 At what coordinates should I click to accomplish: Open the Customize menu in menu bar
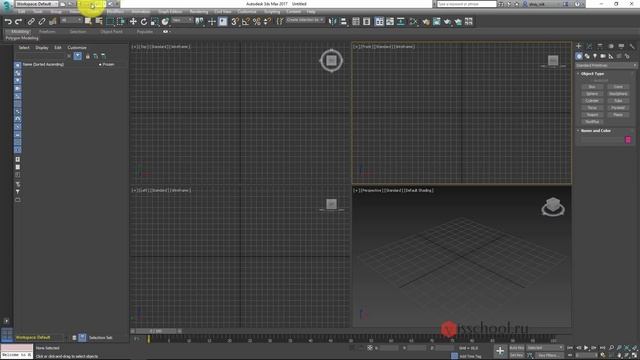[247, 12]
